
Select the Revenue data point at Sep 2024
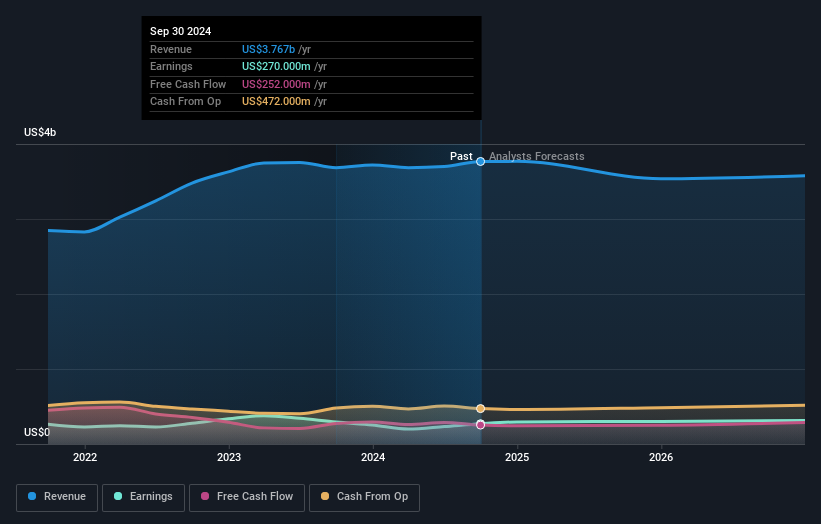coord(480,162)
